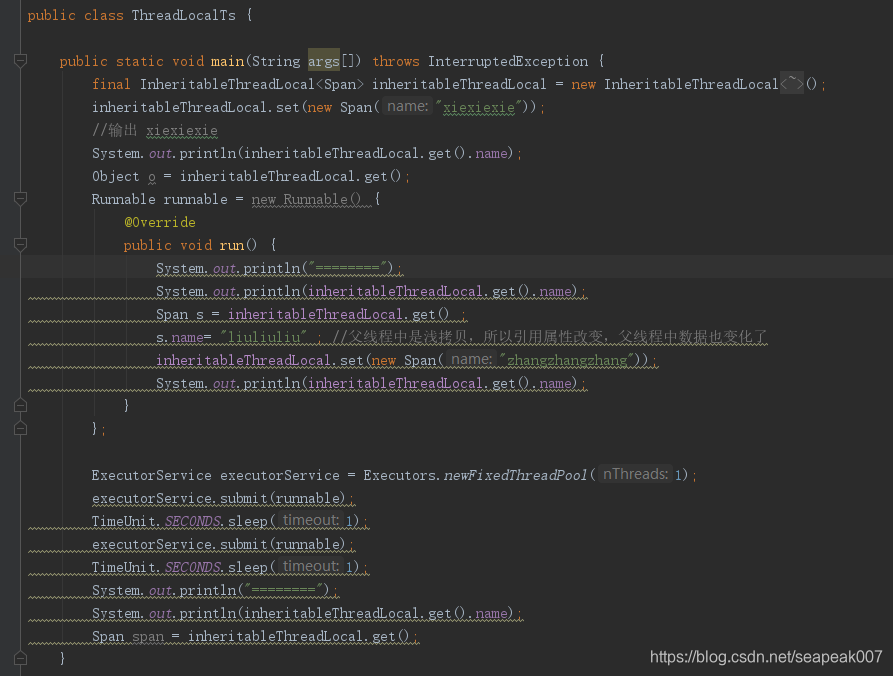The image size is (893, 676).
Task: Click the Span s declaration variable
Action: tap(200, 315)
